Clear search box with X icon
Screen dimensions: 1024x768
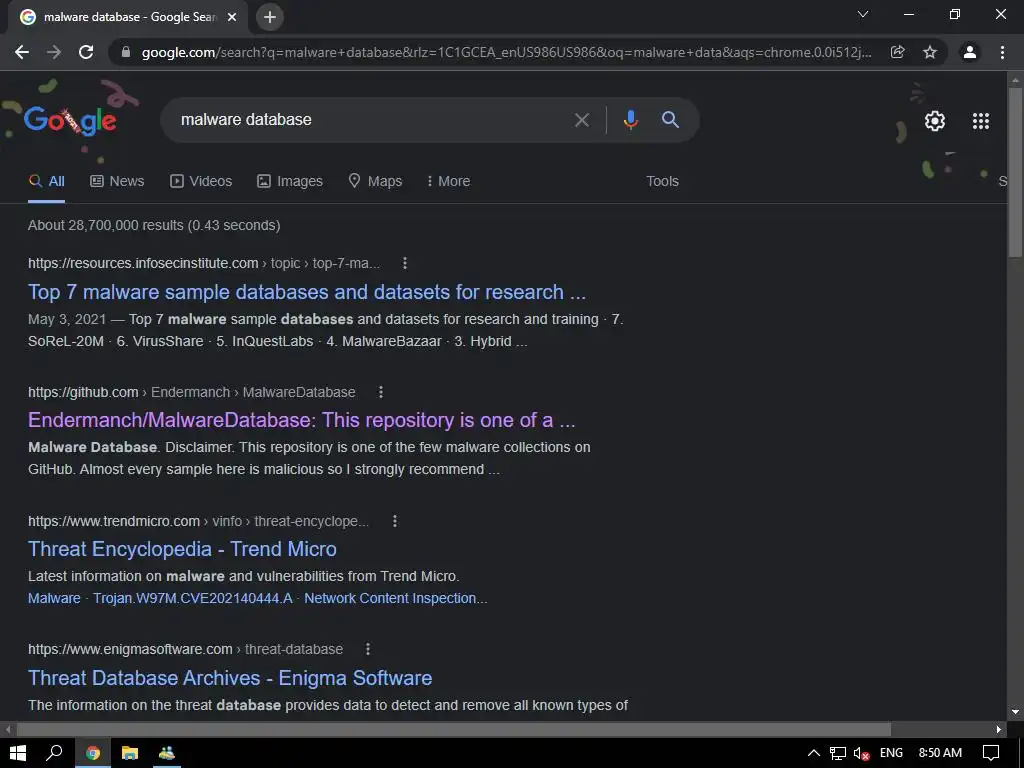coord(581,120)
